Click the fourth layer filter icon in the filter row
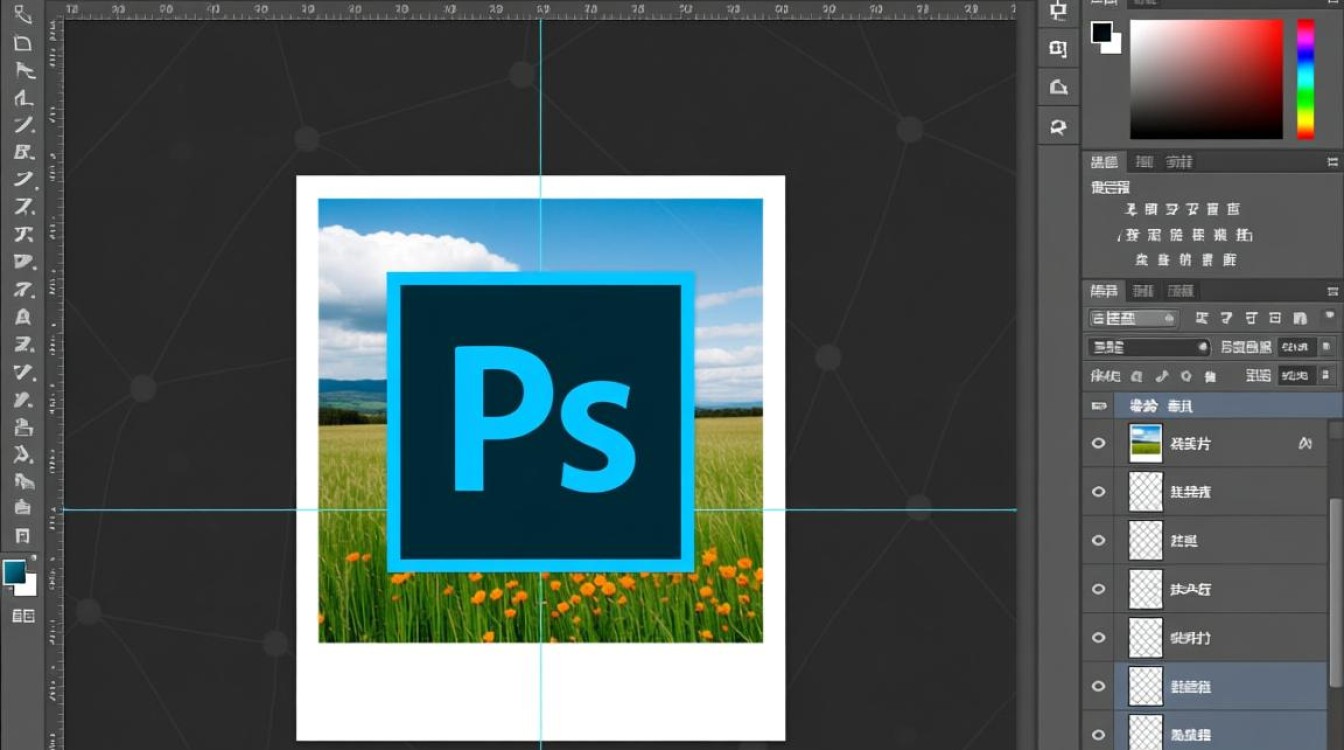Image resolution: width=1344 pixels, height=750 pixels. (1275, 318)
